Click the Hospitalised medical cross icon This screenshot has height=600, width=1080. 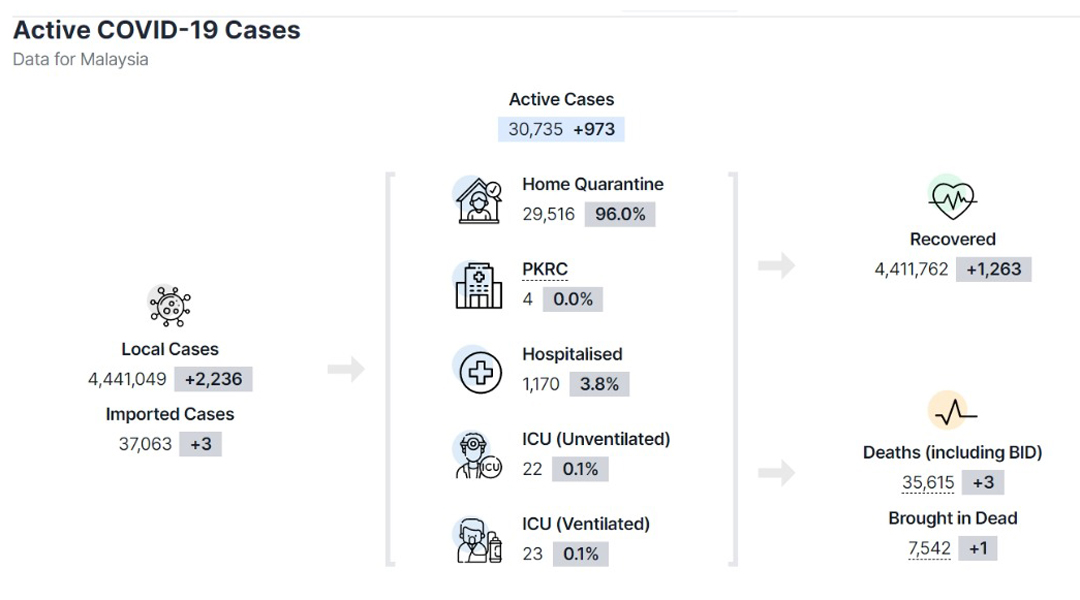[480, 371]
